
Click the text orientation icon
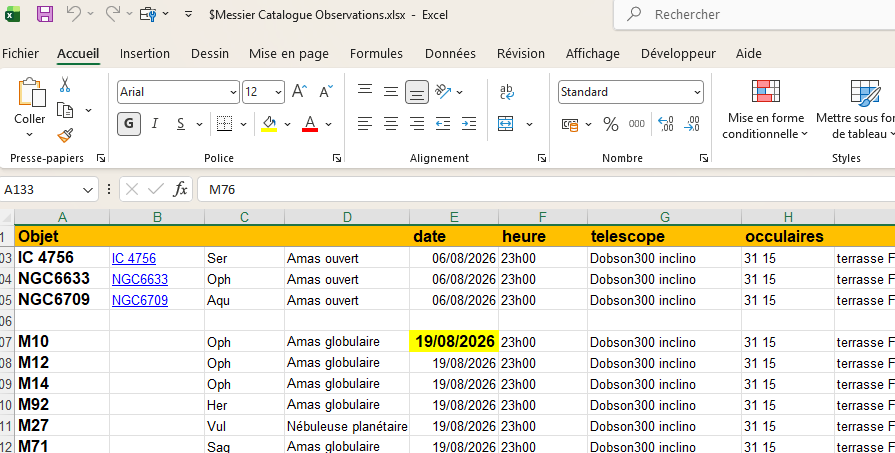443,91
